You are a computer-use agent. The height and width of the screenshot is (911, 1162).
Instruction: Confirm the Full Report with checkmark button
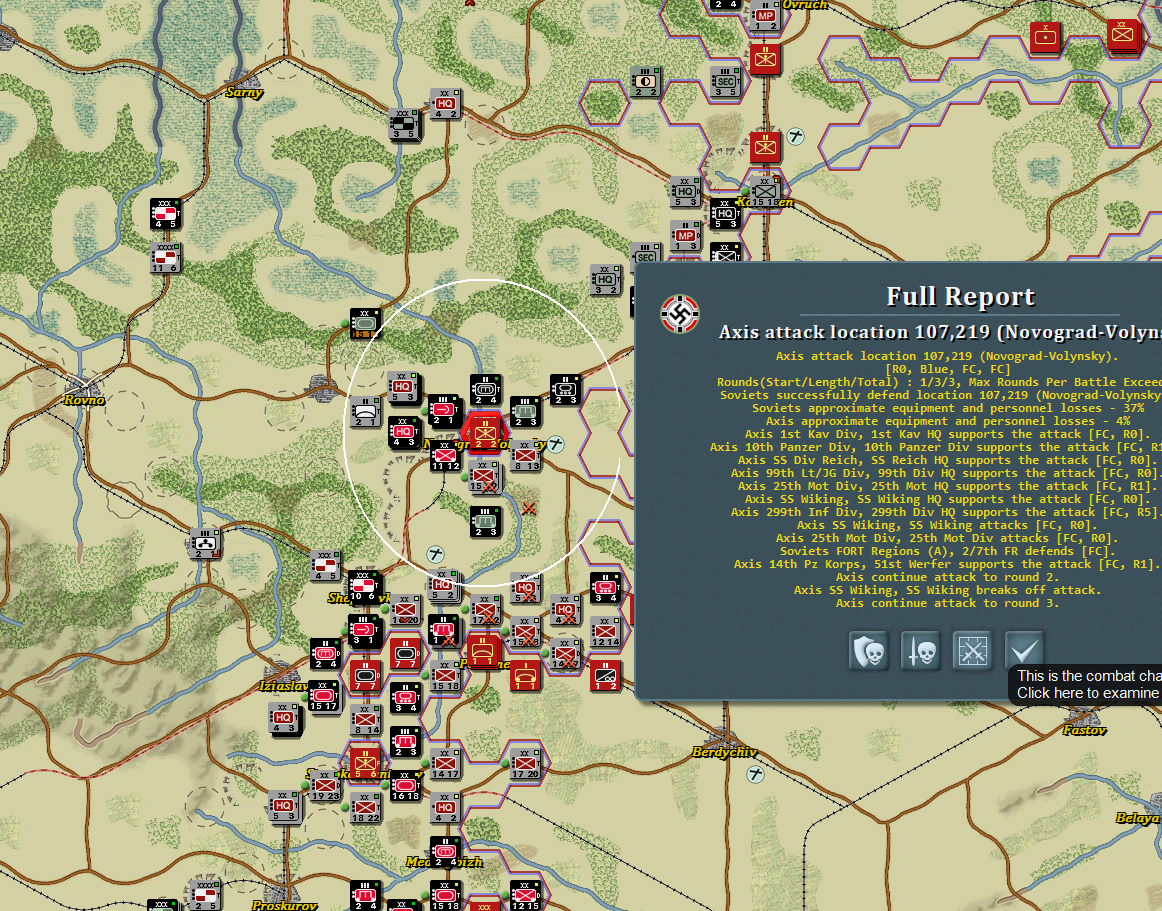1024,651
